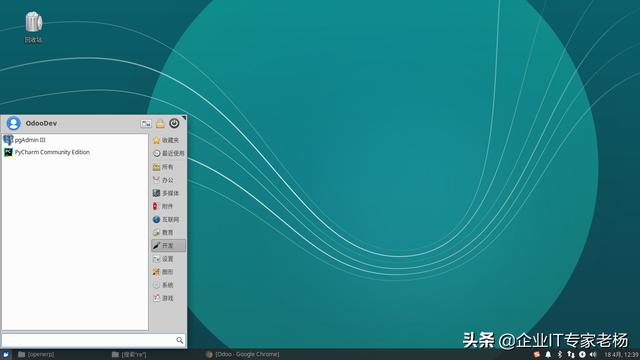
Task: Open the network connections tray icon
Action: (571, 354)
